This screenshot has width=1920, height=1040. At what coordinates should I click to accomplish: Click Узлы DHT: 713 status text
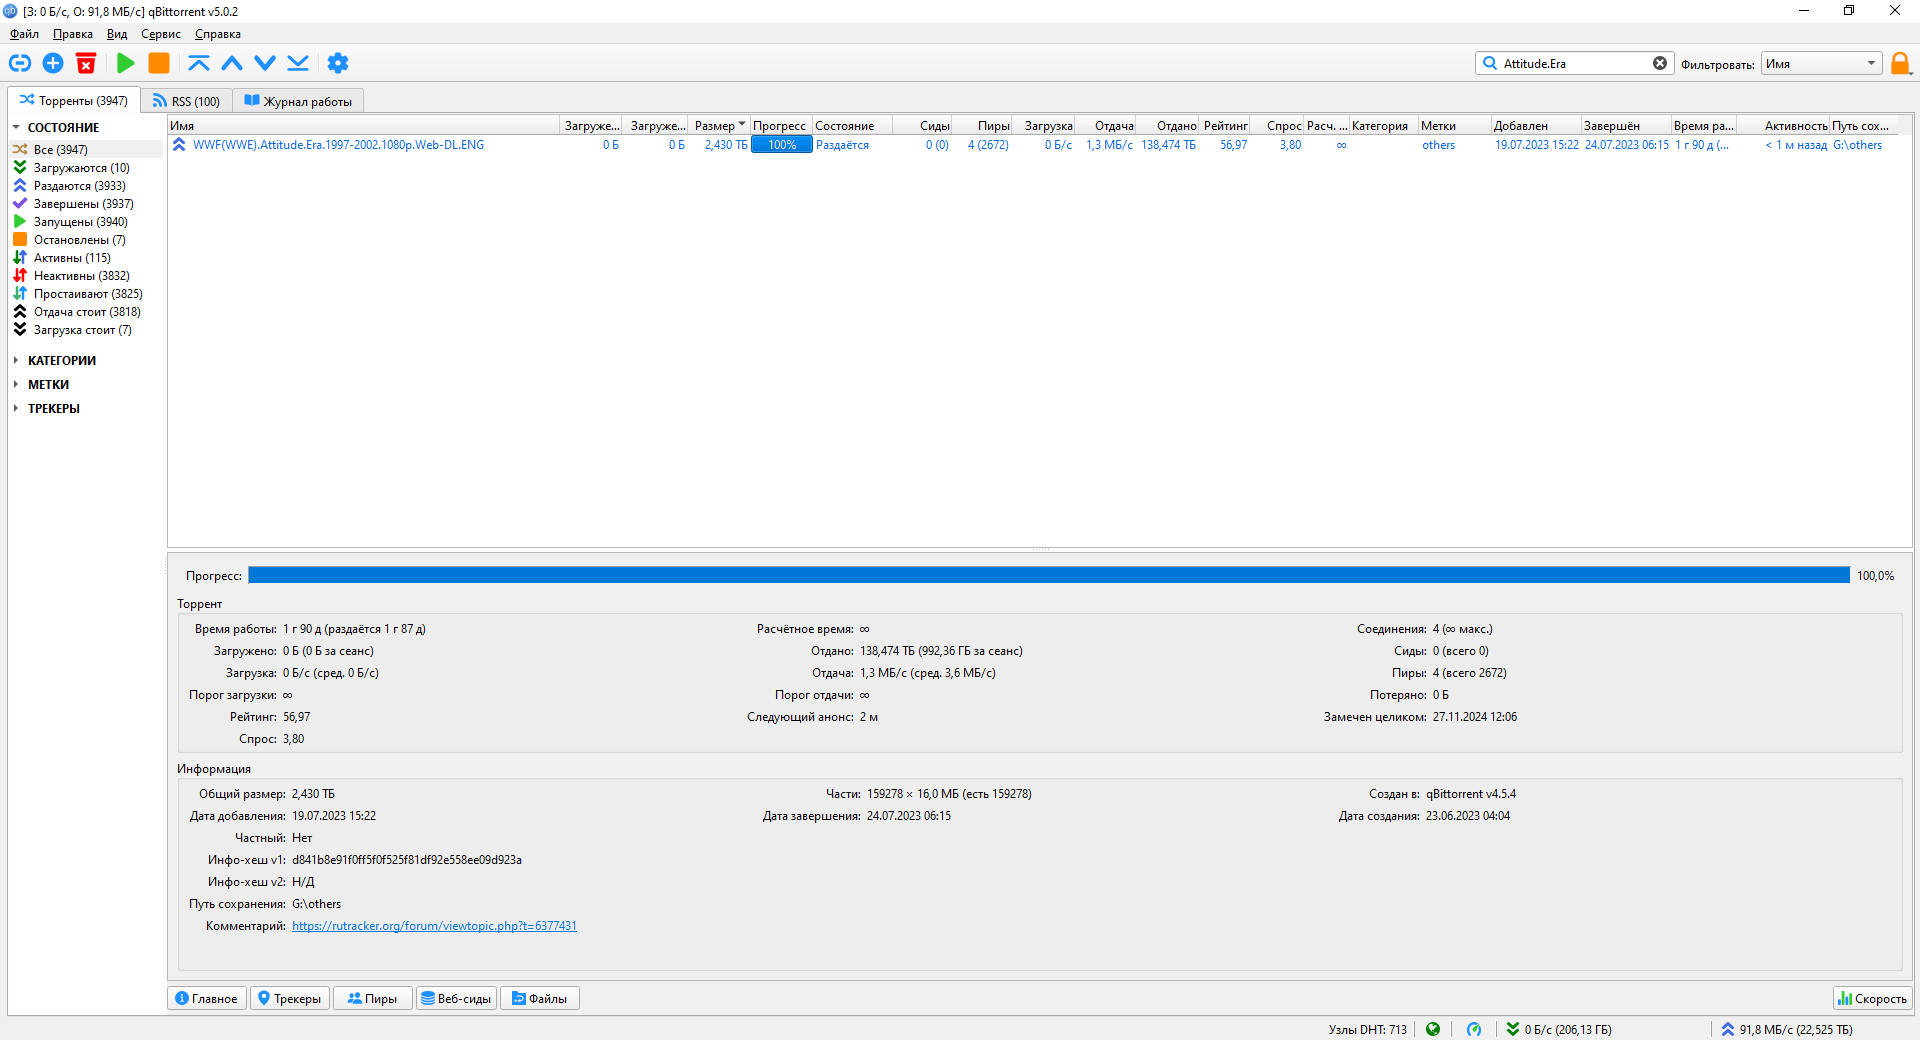coord(1367,1029)
